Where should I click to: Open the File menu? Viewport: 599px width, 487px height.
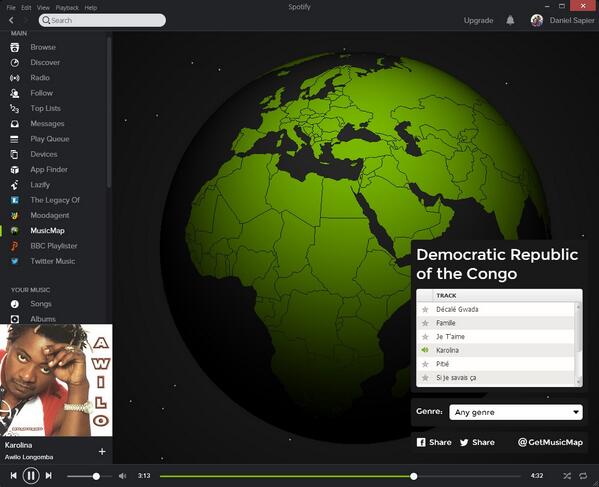[x=11, y=8]
